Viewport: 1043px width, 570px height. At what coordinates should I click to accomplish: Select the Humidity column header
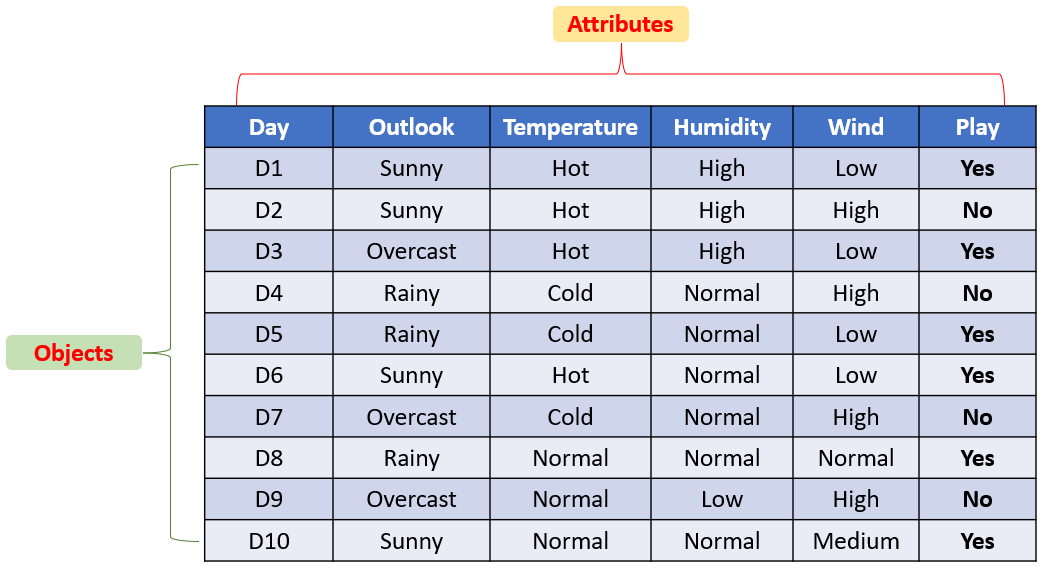(722, 127)
